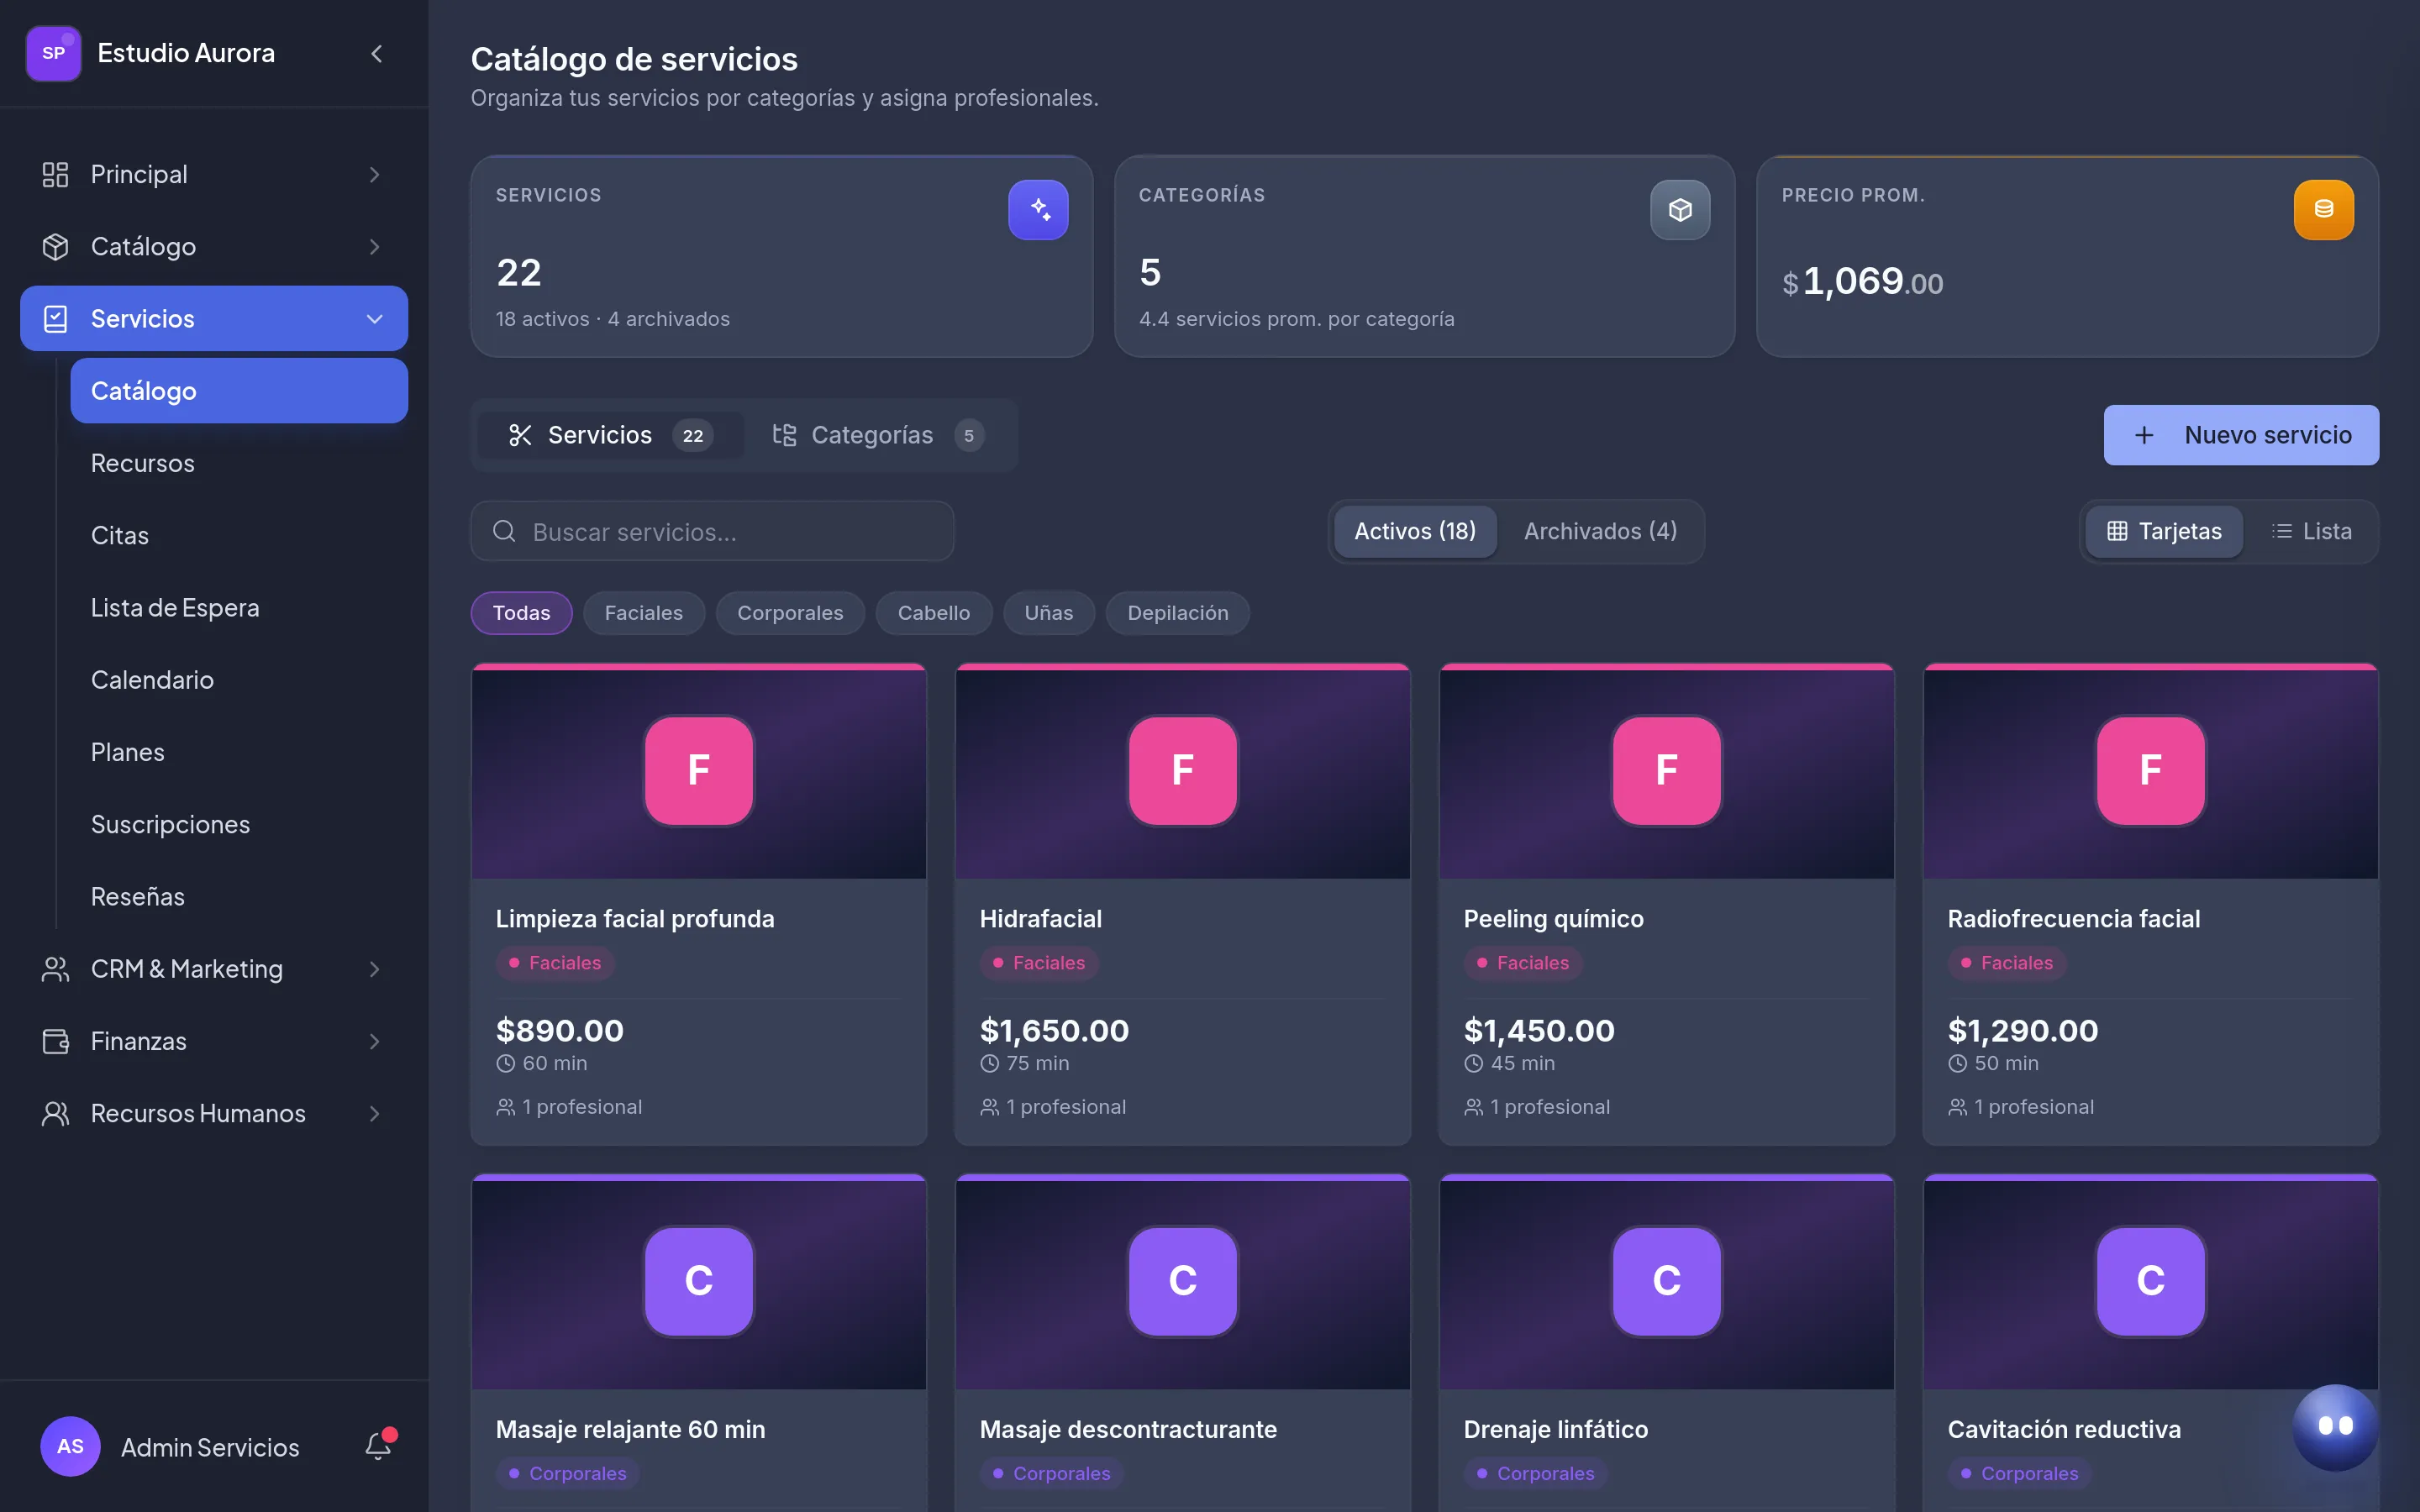This screenshot has width=2420, height=1512.
Task: Click the Recursos Humanos person icon
Action: tap(56, 1114)
